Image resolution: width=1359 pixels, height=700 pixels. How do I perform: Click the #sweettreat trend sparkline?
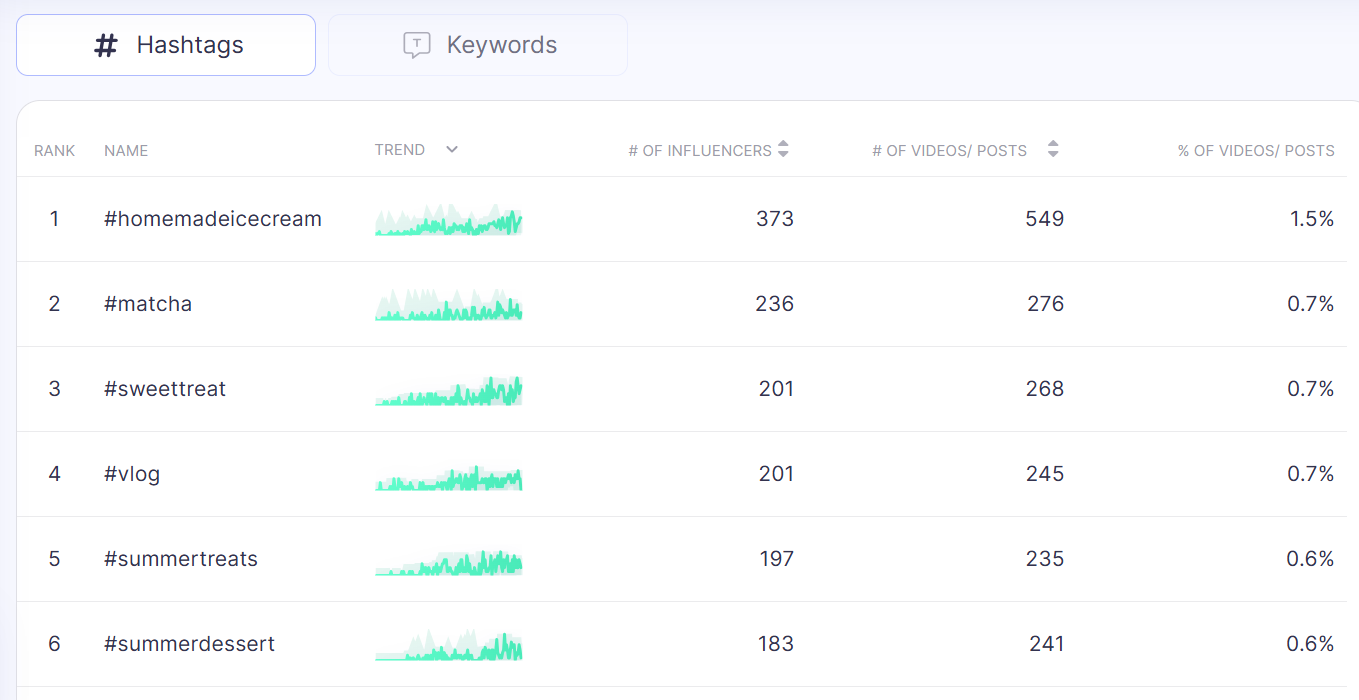(x=448, y=390)
